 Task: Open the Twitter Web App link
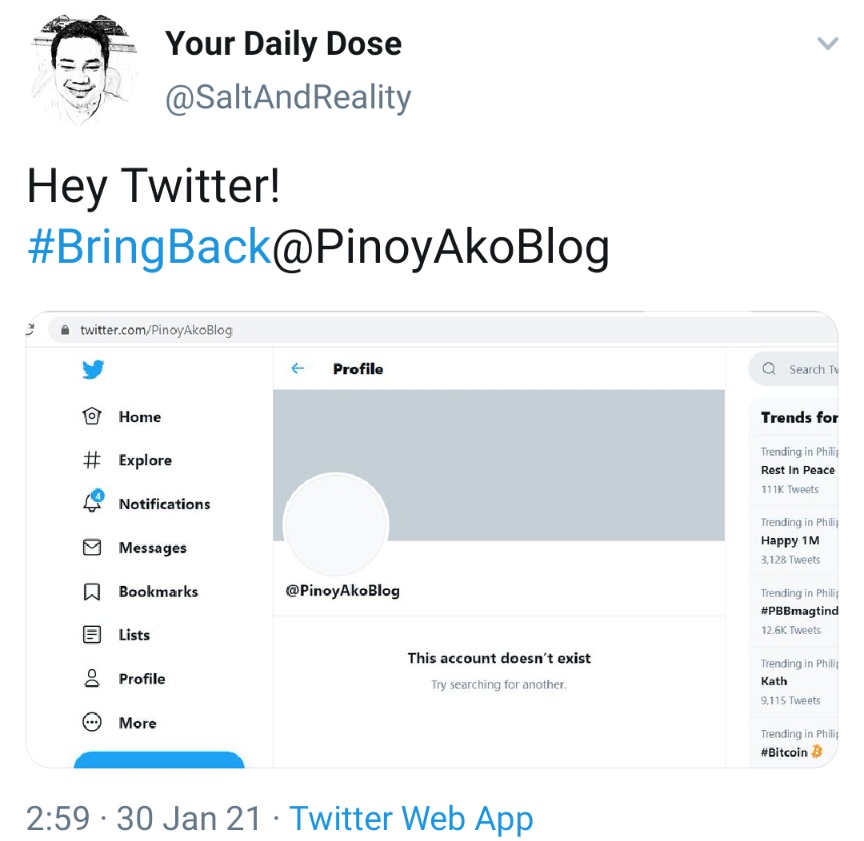[411, 818]
